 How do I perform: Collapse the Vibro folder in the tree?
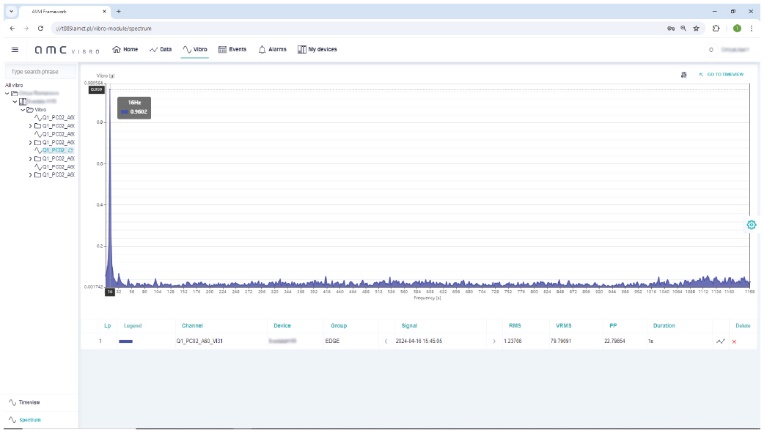coord(23,109)
